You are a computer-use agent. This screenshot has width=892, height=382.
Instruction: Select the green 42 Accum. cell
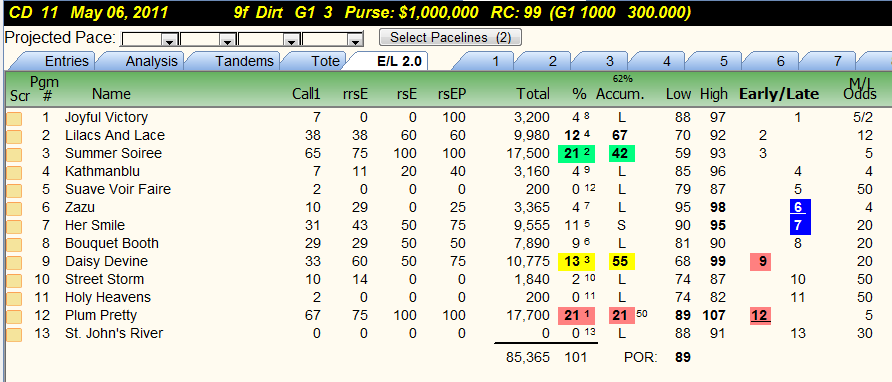[x=621, y=154]
